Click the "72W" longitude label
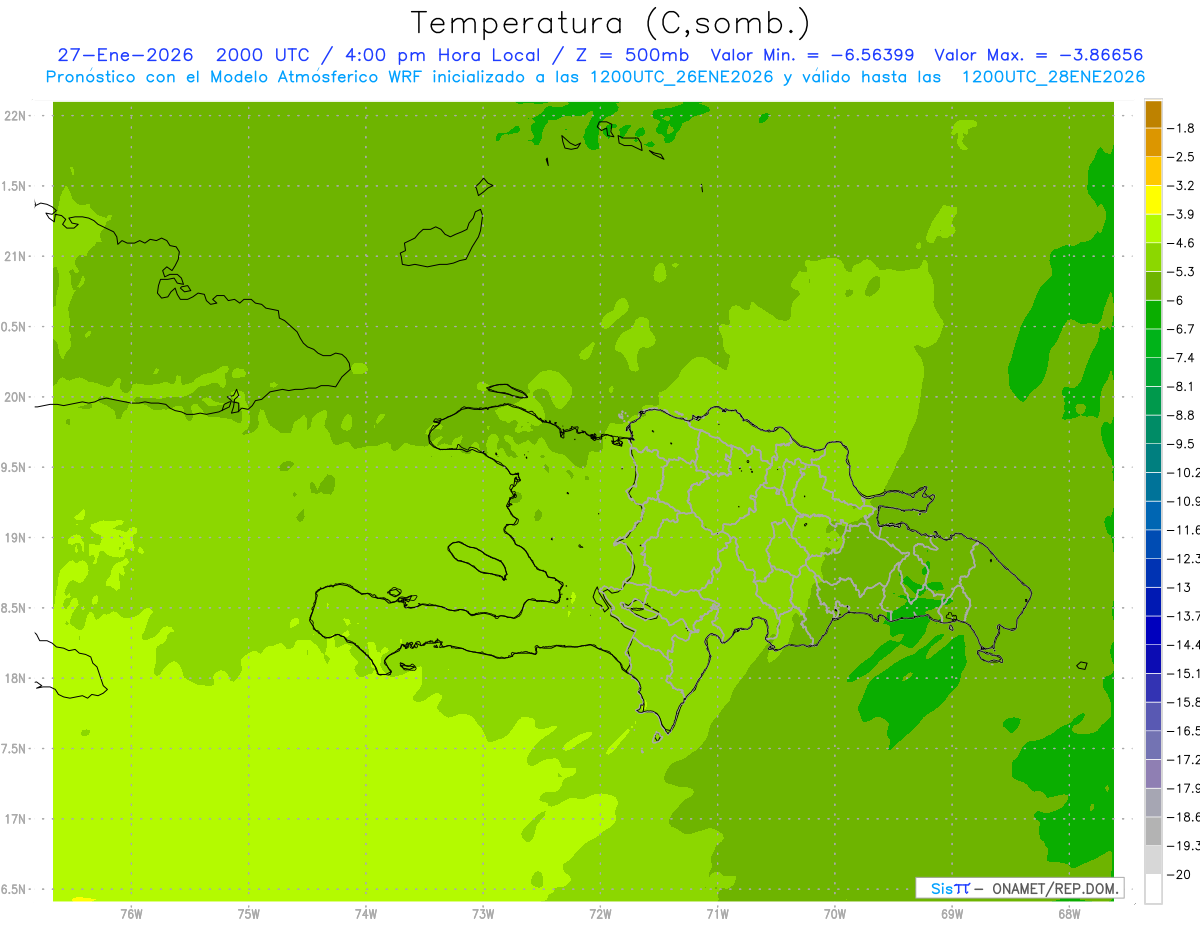1200x927 pixels. 600,913
